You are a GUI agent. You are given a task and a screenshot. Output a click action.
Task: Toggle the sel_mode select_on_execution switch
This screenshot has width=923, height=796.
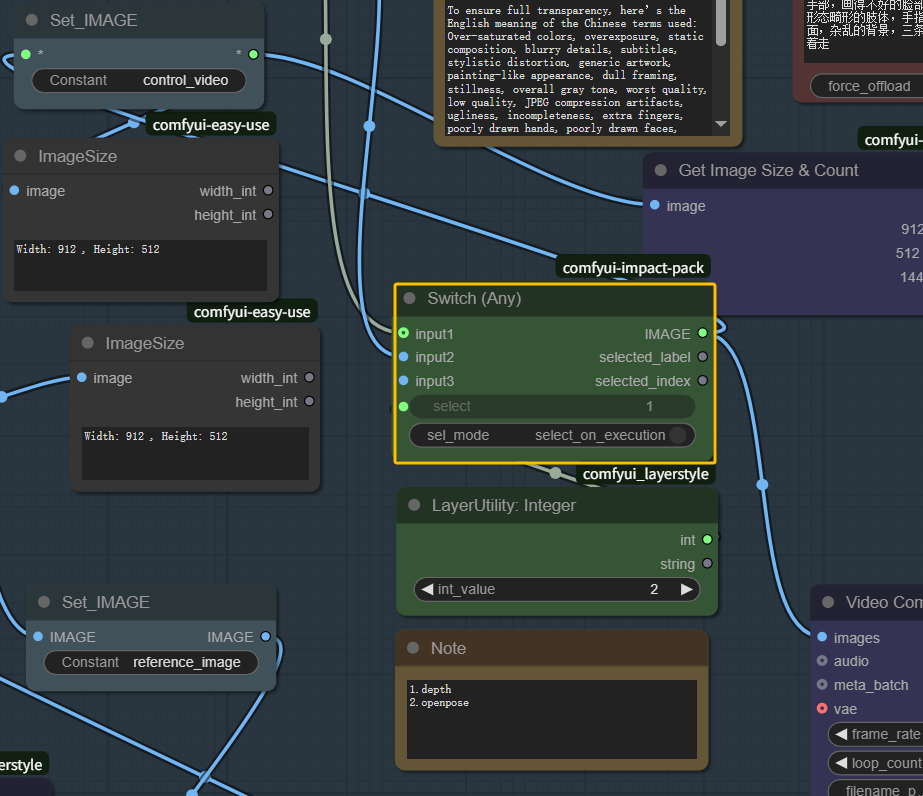[552, 435]
